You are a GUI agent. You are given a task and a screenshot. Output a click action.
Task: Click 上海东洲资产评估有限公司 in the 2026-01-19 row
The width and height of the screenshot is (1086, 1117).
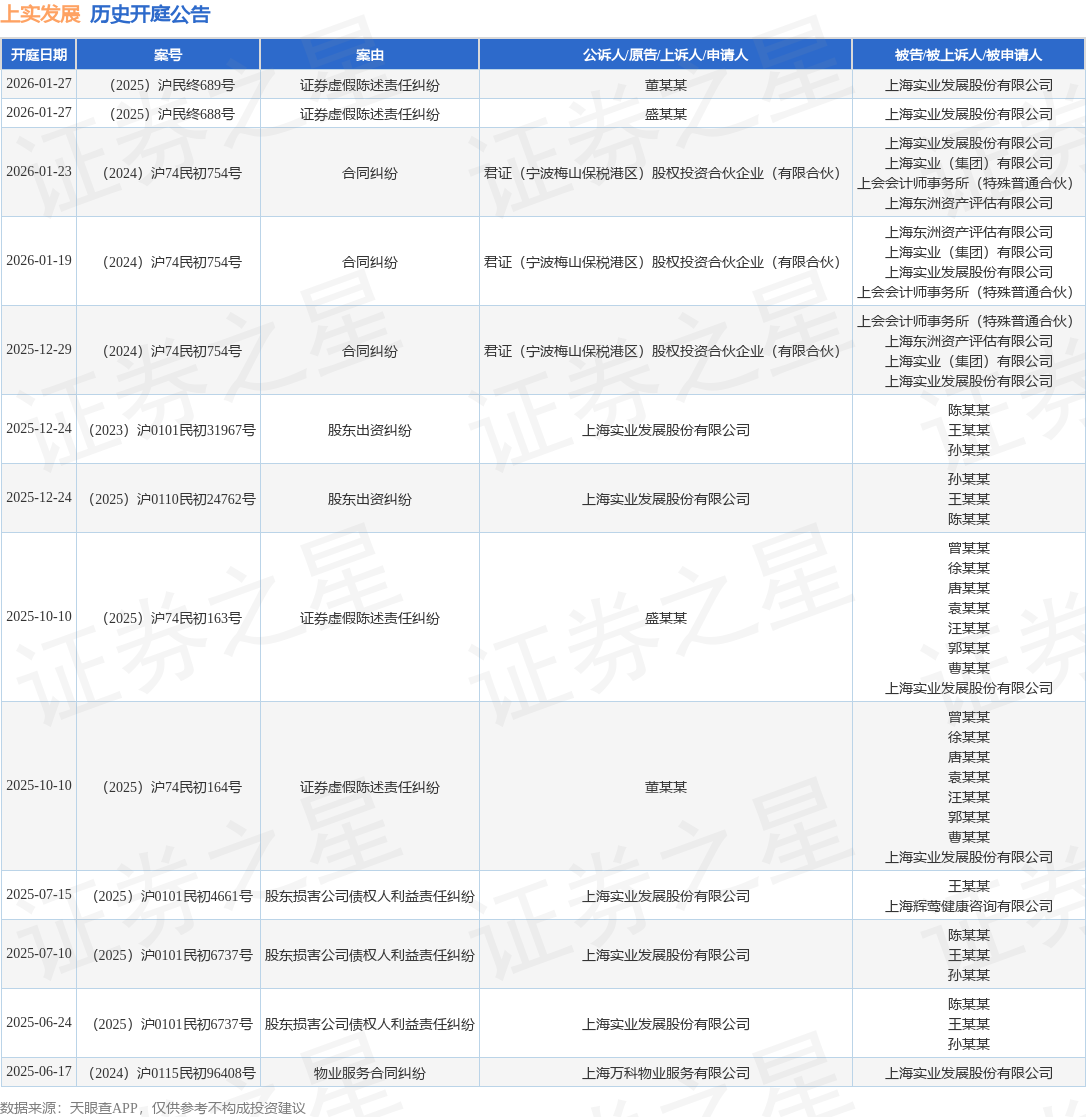pyautogui.click(x=968, y=232)
